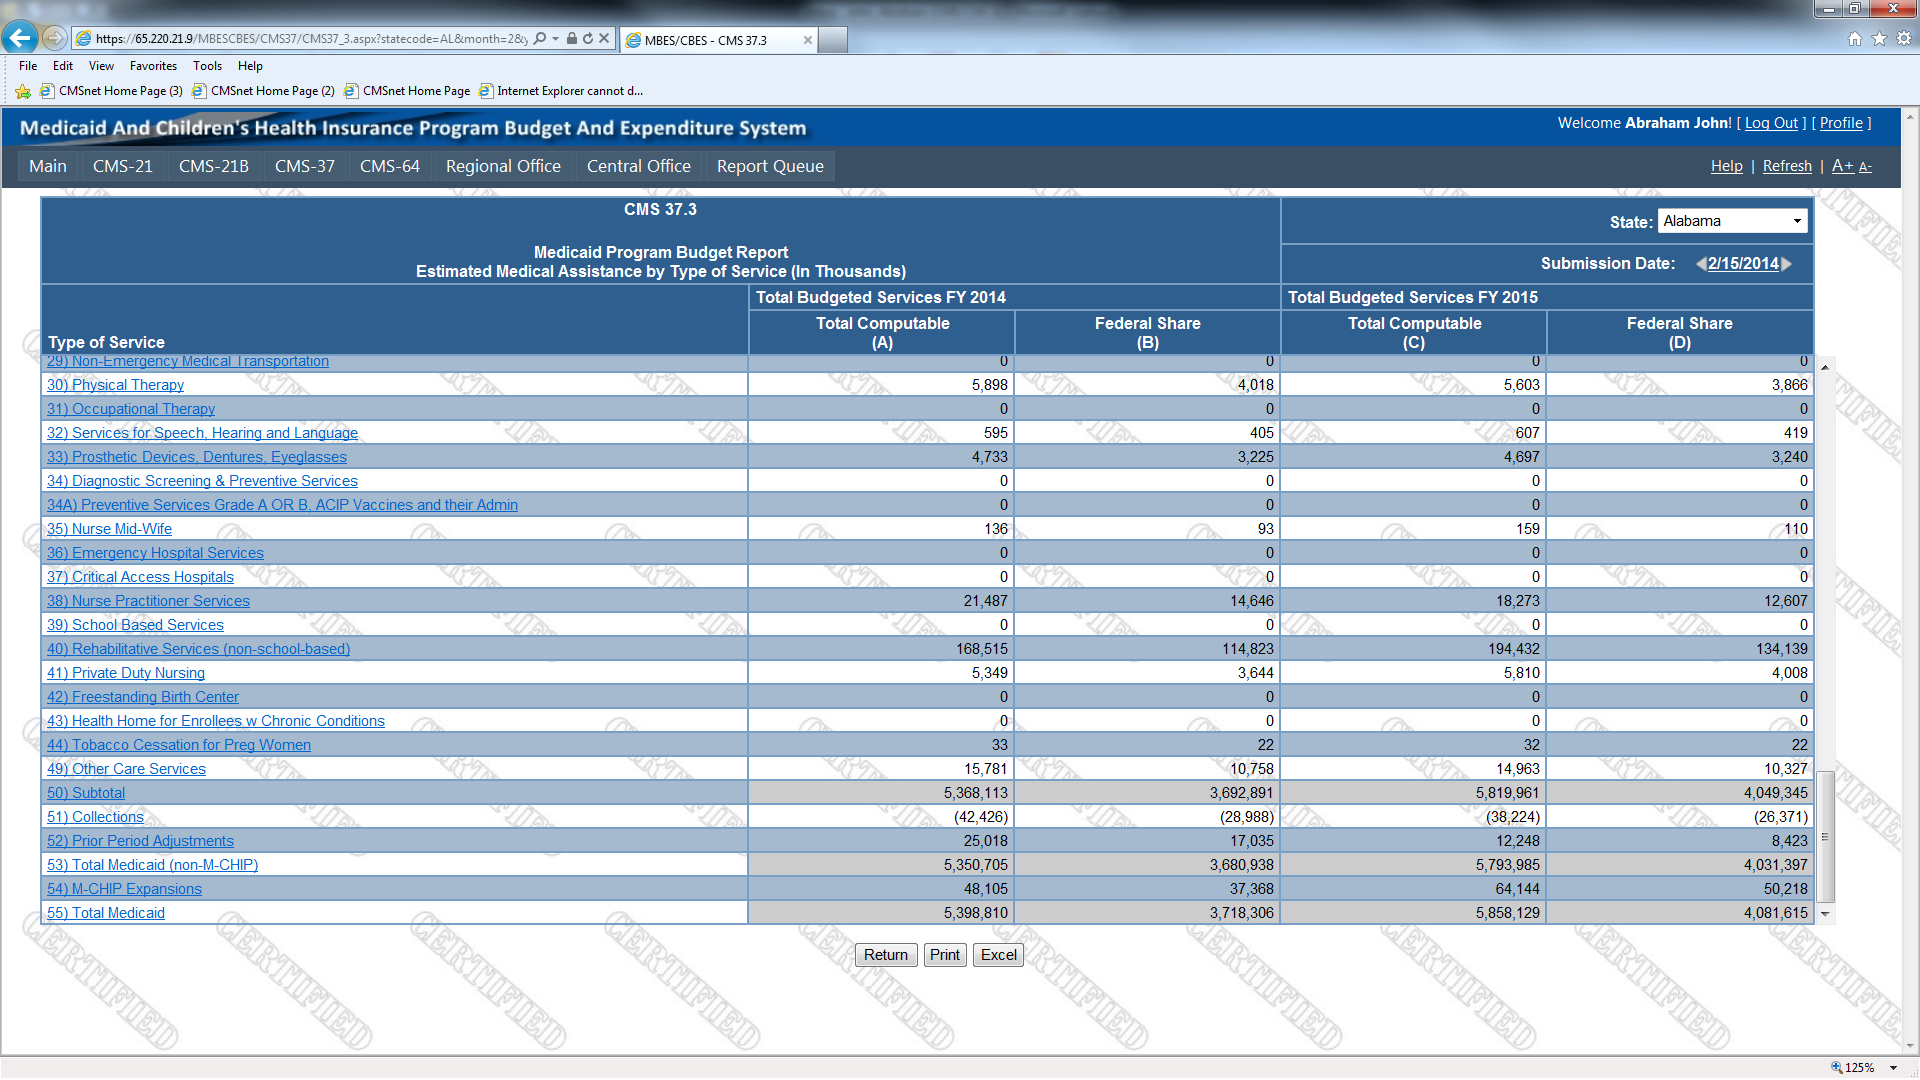Click the browser back arrow button
This screenshot has height=1080, width=1920.
20,38
